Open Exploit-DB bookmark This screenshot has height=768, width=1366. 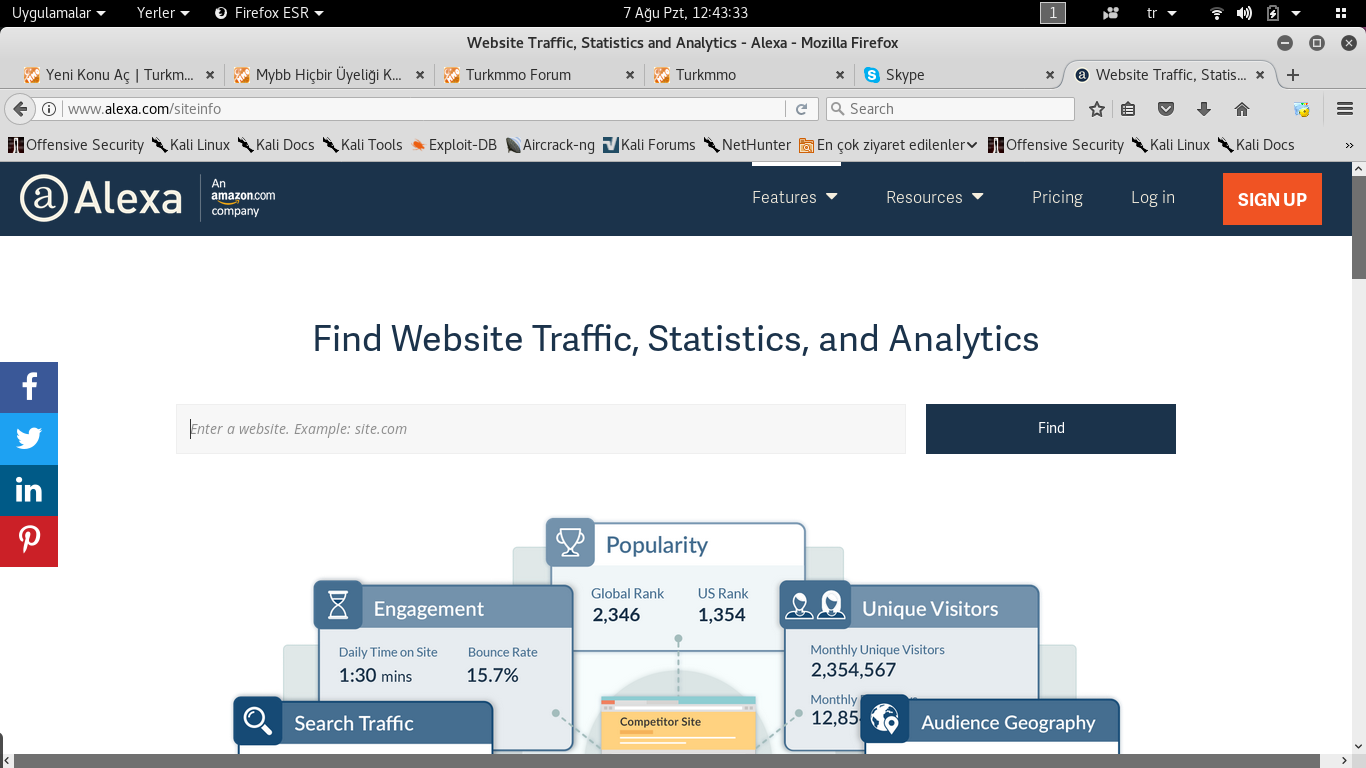pyautogui.click(x=453, y=145)
